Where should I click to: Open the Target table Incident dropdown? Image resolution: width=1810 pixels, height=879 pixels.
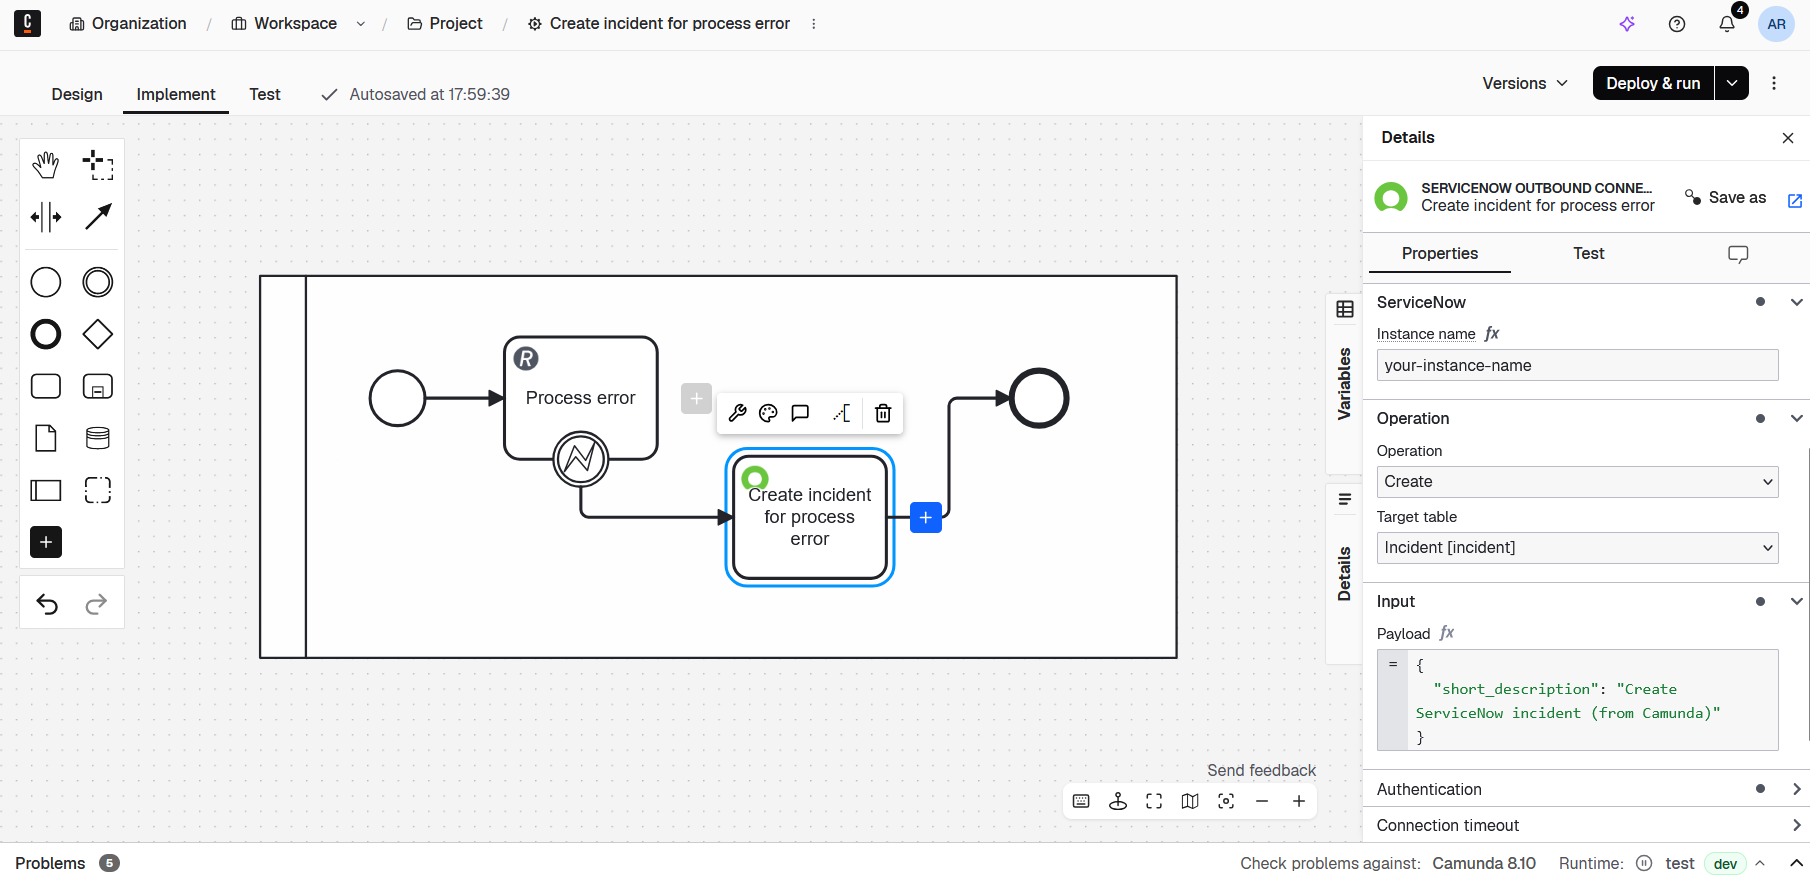pos(1577,548)
